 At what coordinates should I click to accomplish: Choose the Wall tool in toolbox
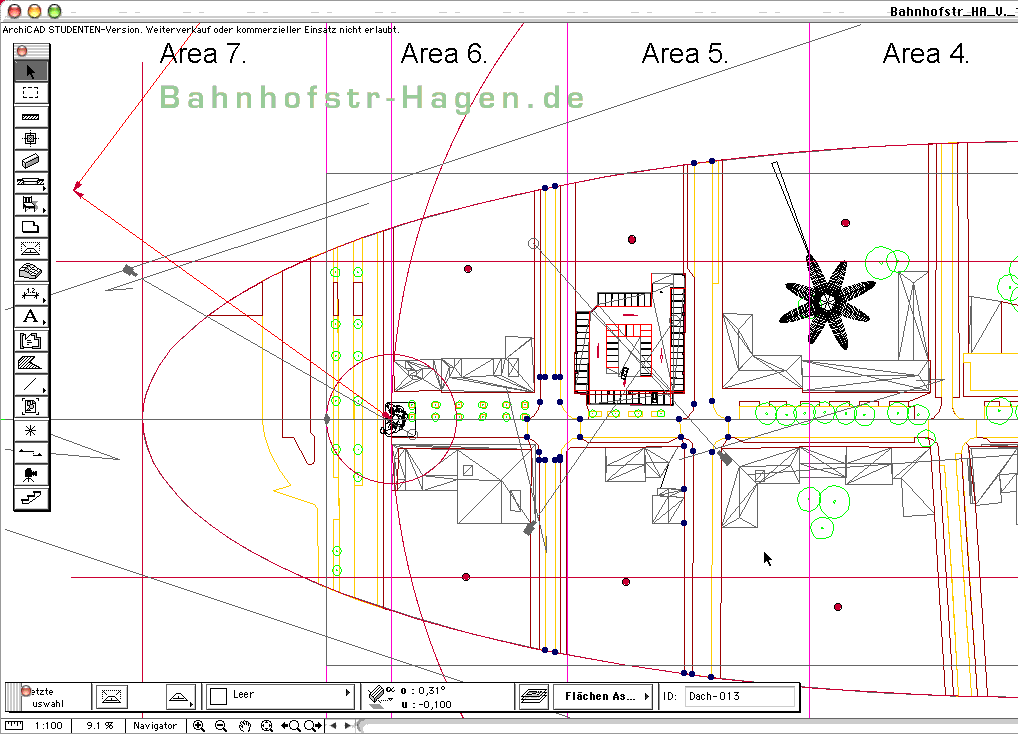coord(30,116)
